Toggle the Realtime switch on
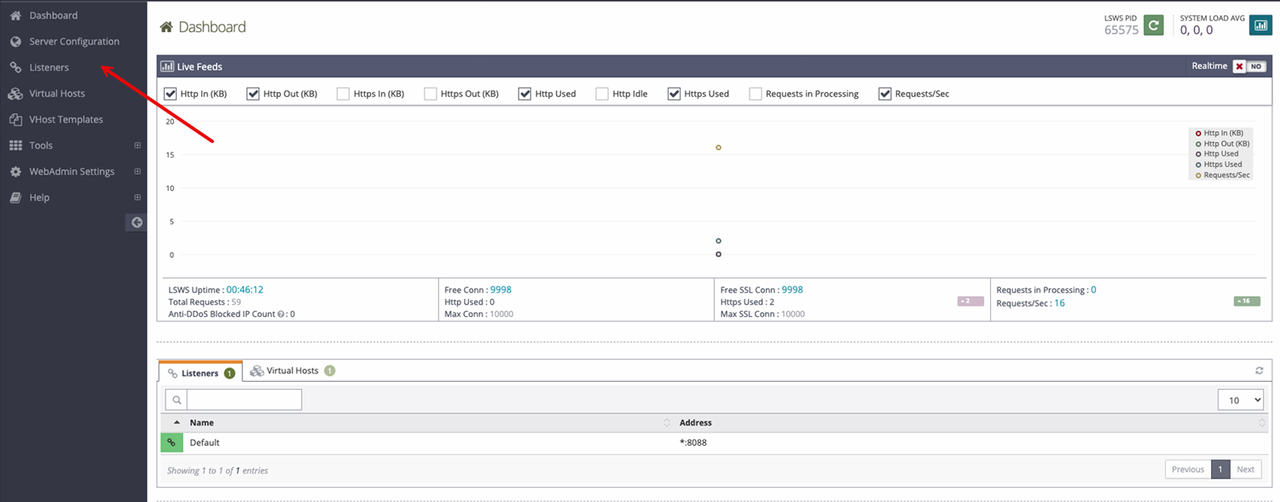1280x502 pixels. pyautogui.click(x=1248, y=67)
